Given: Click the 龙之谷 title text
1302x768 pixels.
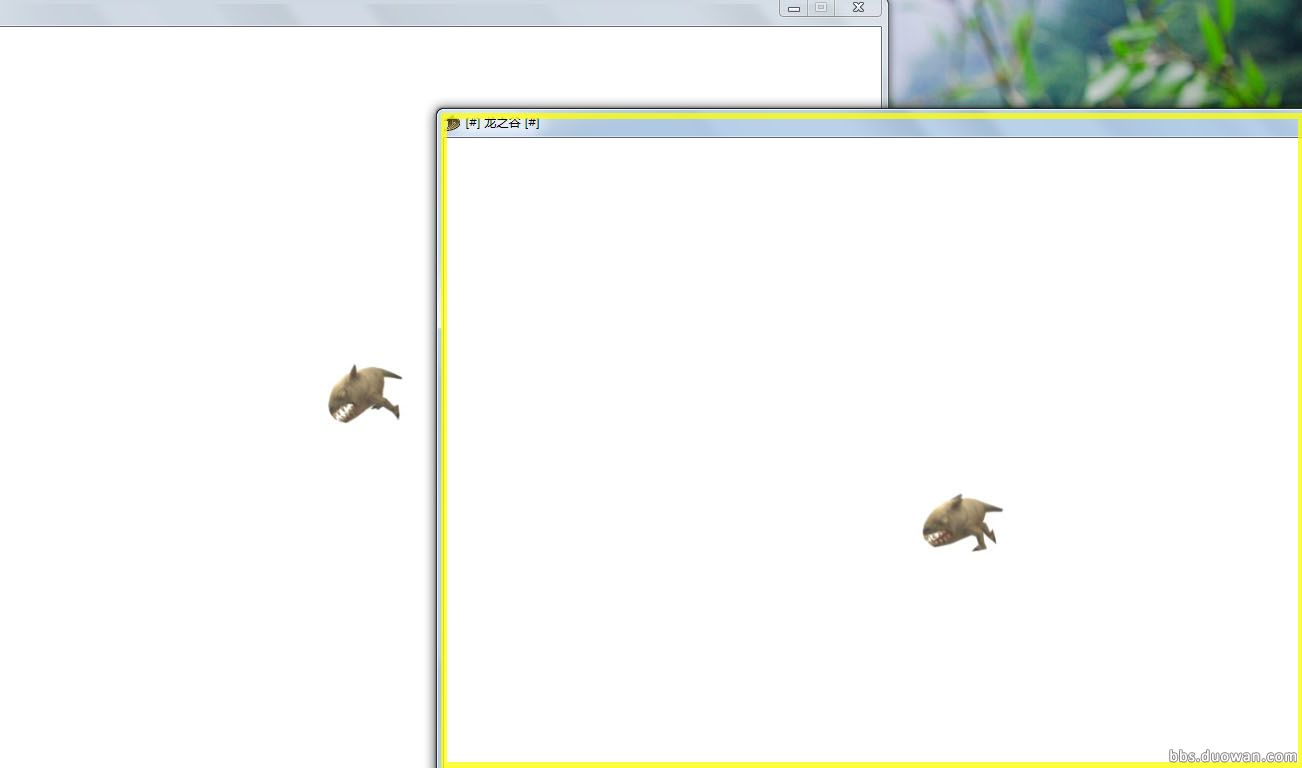Looking at the screenshot, I should [x=502, y=123].
